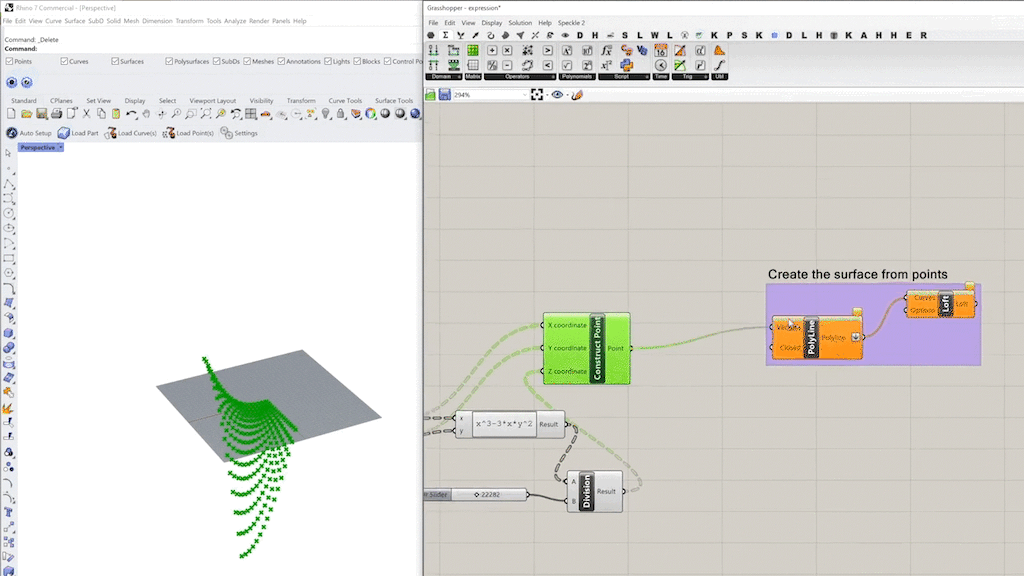The width and height of the screenshot is (1024, 576).
Task: Click the Larger Than operator icon
Action: (x=548, y=50)
